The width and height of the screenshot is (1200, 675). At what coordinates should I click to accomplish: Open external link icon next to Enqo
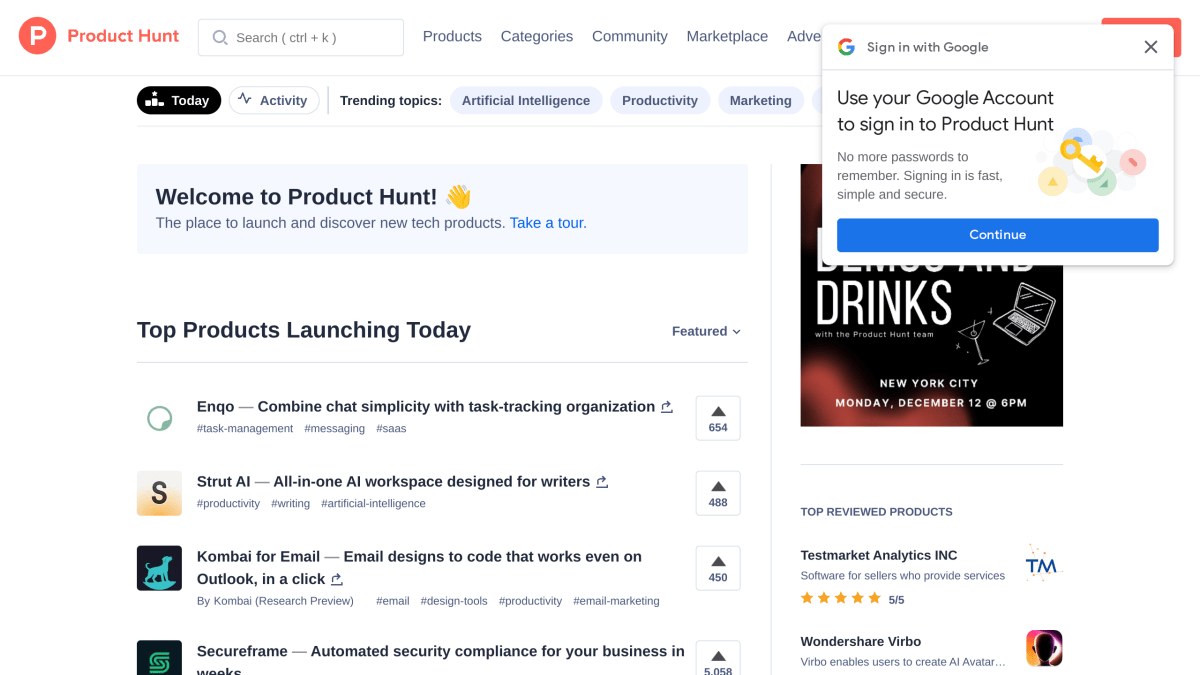(x=667, y=407)
